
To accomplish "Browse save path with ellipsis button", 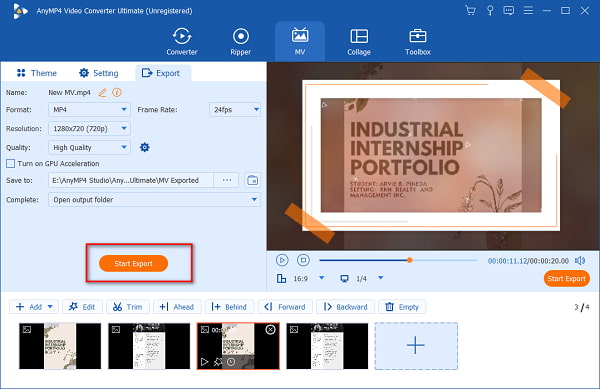I will (x=227, y=180).
